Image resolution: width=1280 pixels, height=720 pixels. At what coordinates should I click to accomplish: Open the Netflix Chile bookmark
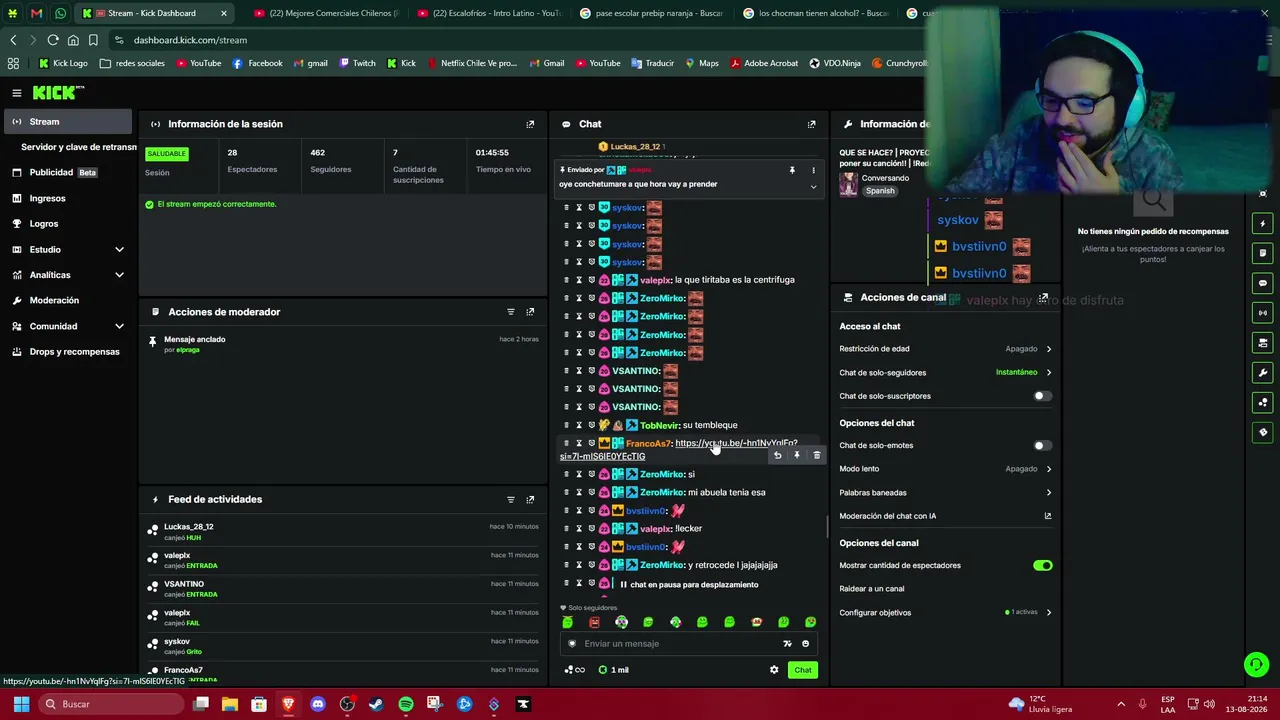(472, 63)
